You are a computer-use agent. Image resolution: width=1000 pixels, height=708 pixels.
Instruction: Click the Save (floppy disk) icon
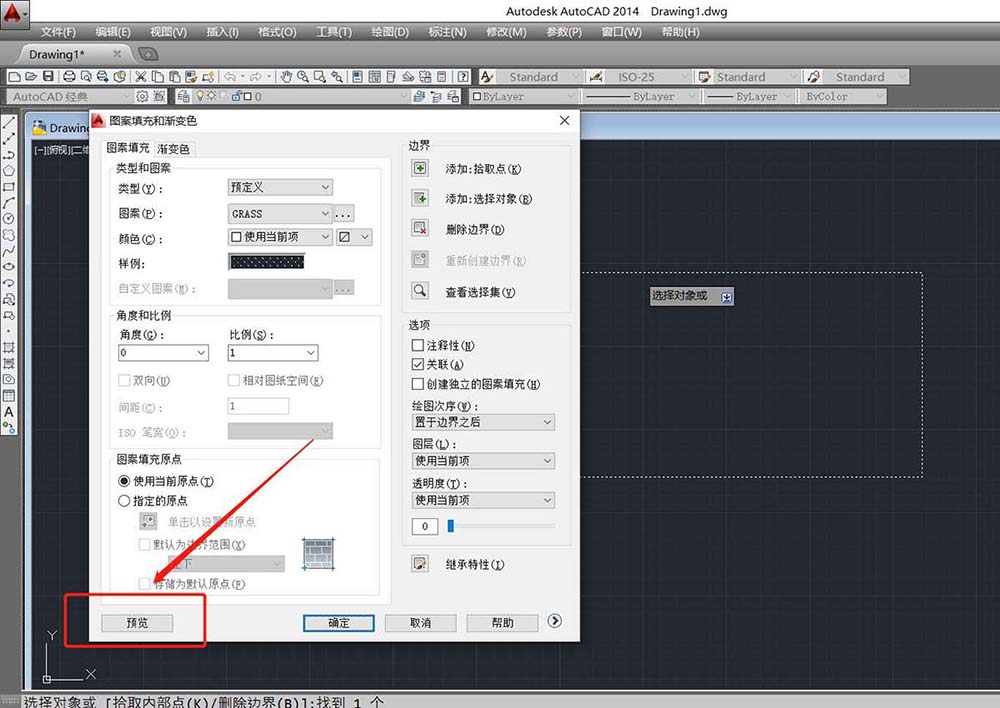point(48,77)
